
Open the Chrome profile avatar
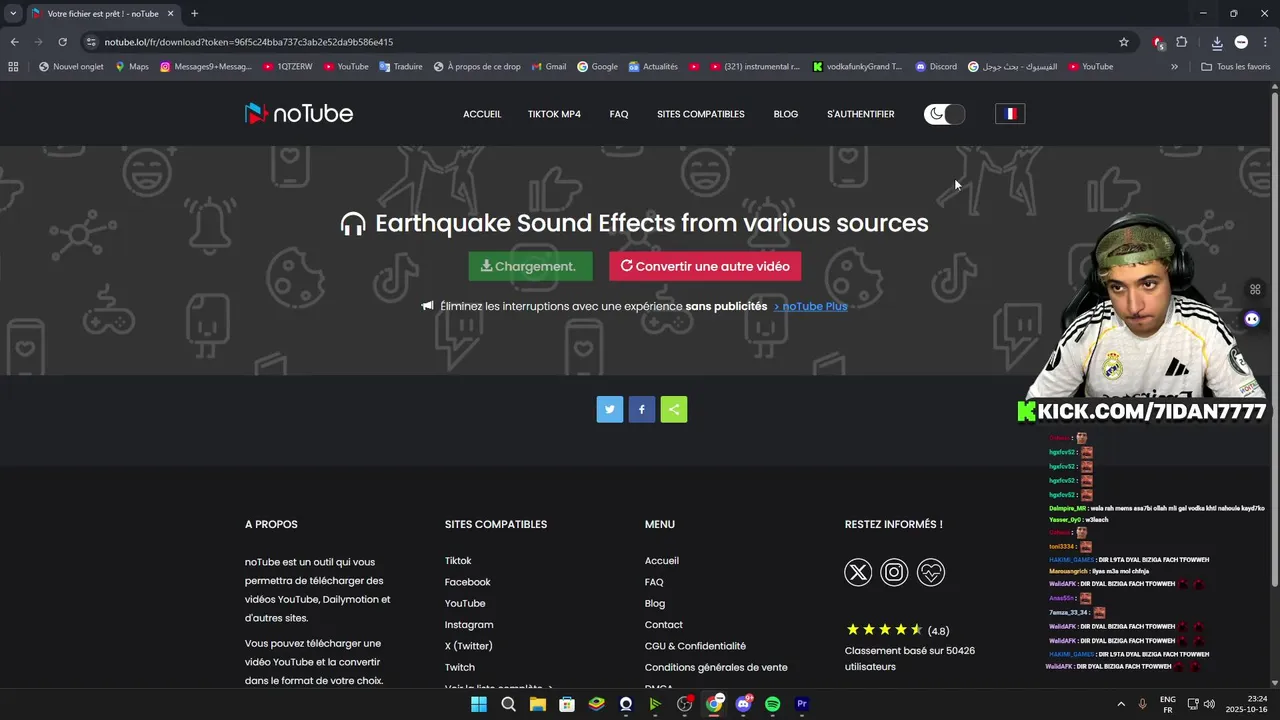[x=1241, y=42]
